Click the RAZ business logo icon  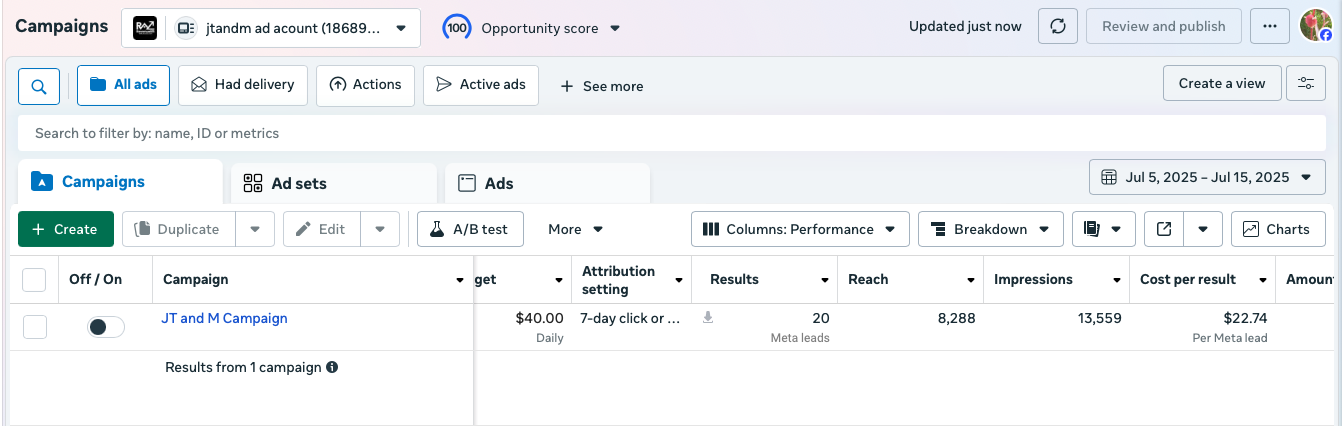pyautogui.click(x=145, y=28)
